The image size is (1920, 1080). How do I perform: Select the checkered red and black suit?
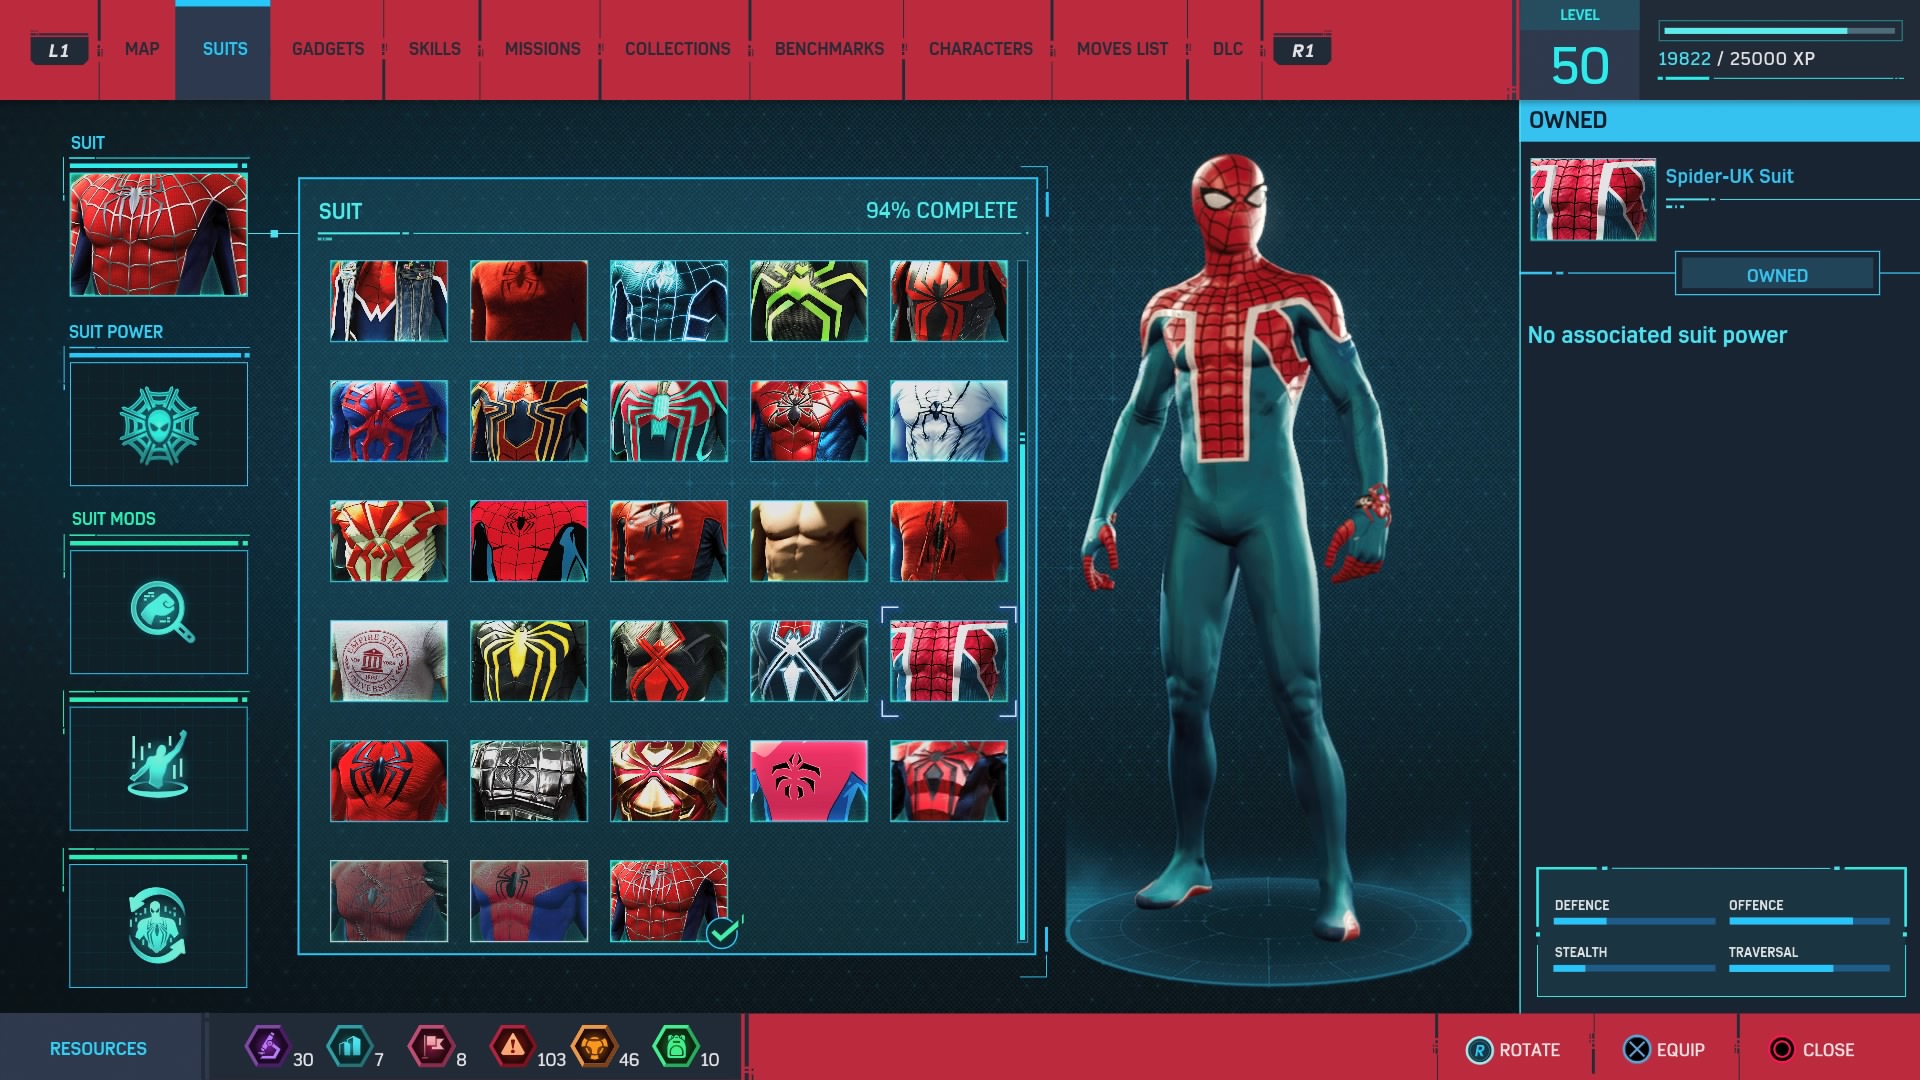[949, 781]
